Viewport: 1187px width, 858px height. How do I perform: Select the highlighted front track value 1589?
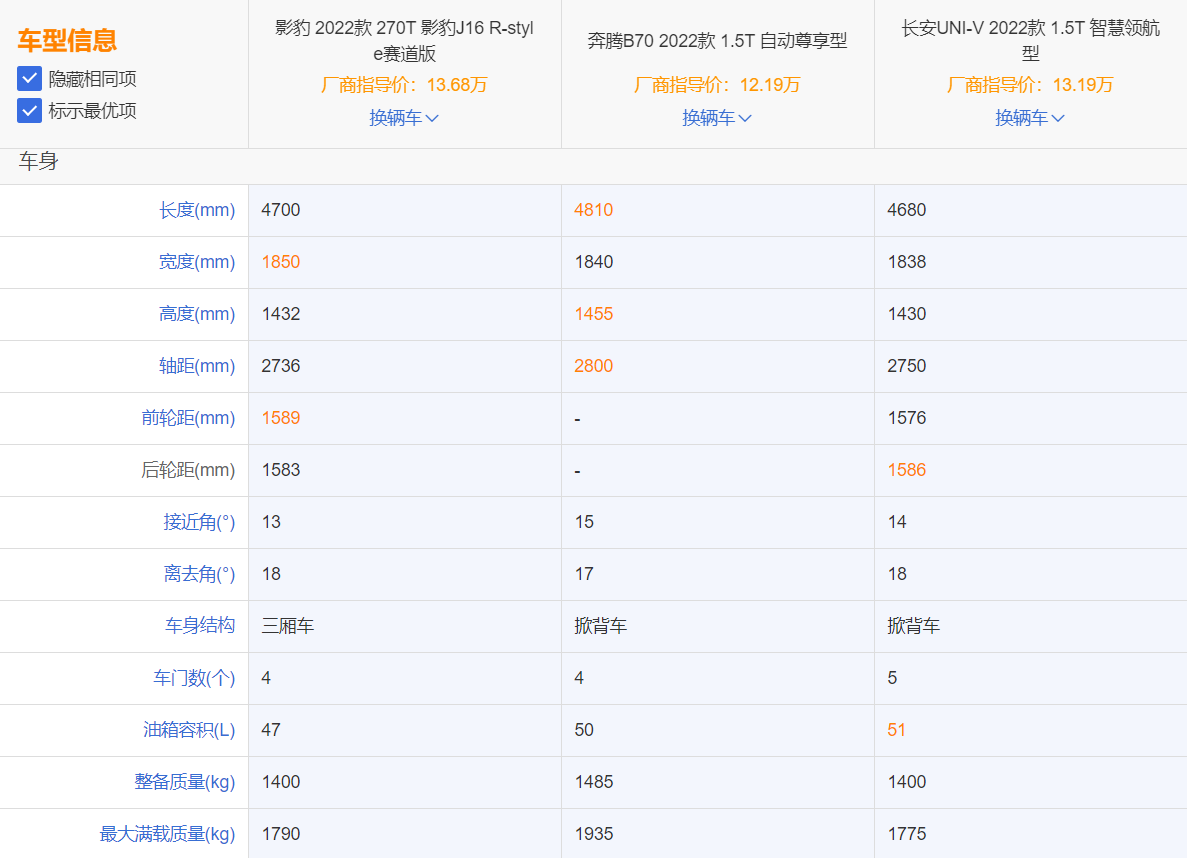point(281,418)
